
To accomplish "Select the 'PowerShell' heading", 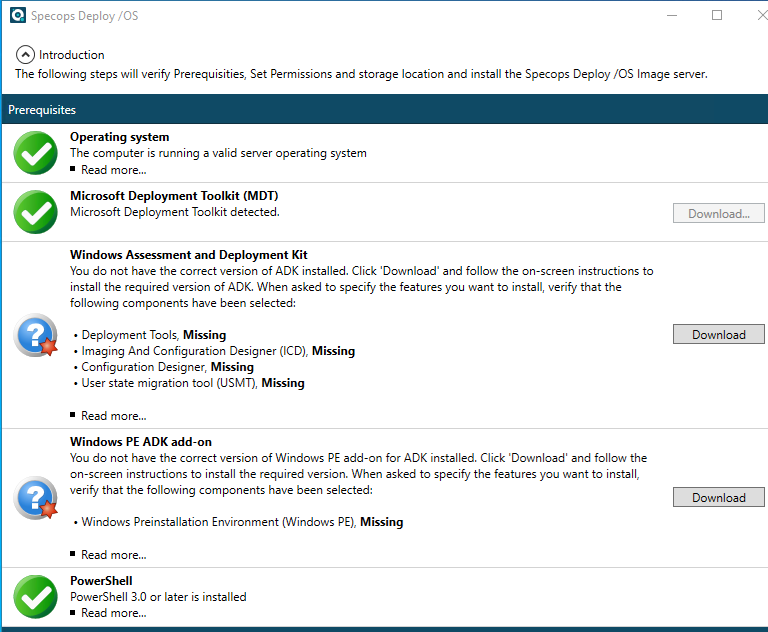I will coord(101,581).
